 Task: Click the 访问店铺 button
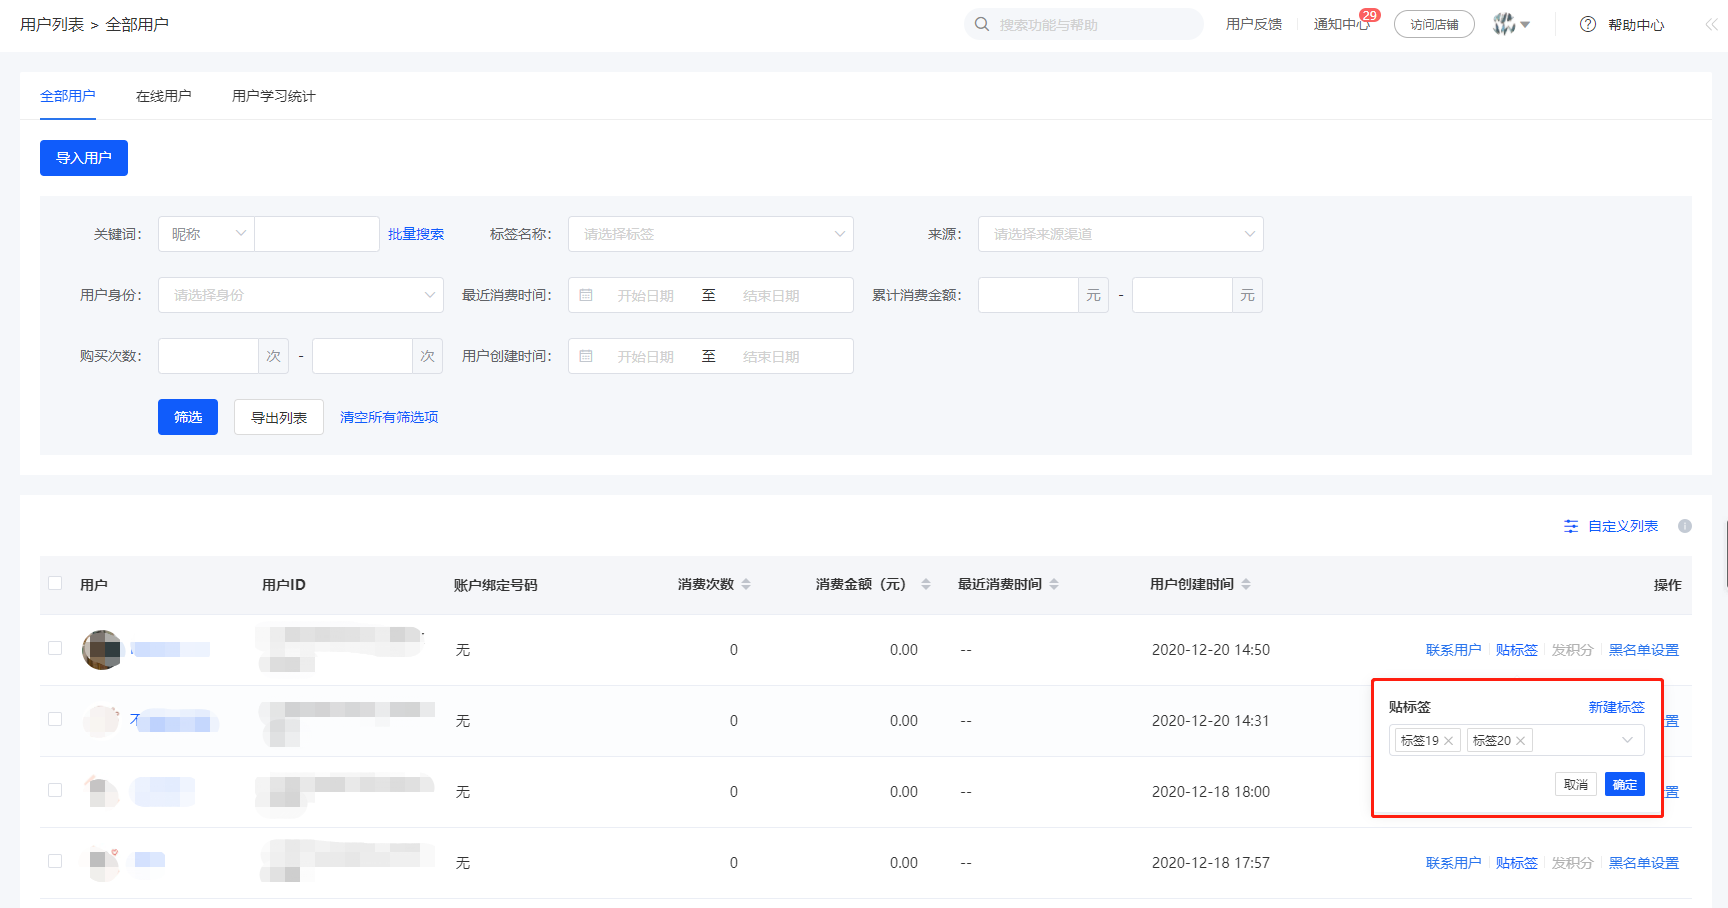coord(1434,24)
